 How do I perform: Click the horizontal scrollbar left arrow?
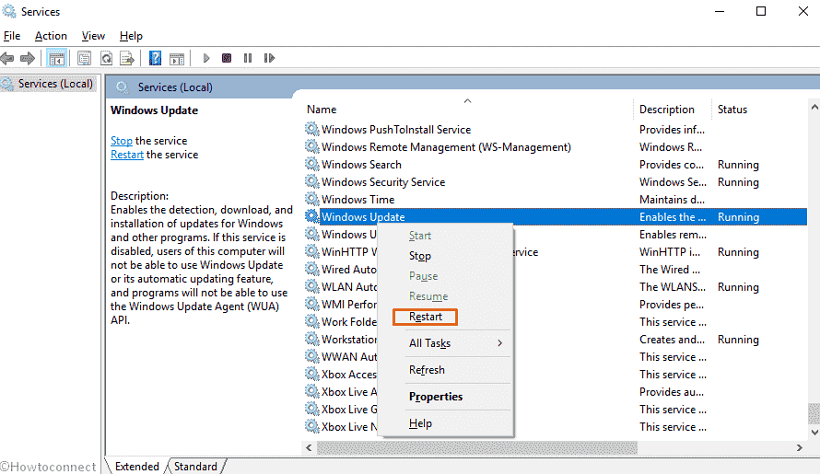click(x=309, y=448)
